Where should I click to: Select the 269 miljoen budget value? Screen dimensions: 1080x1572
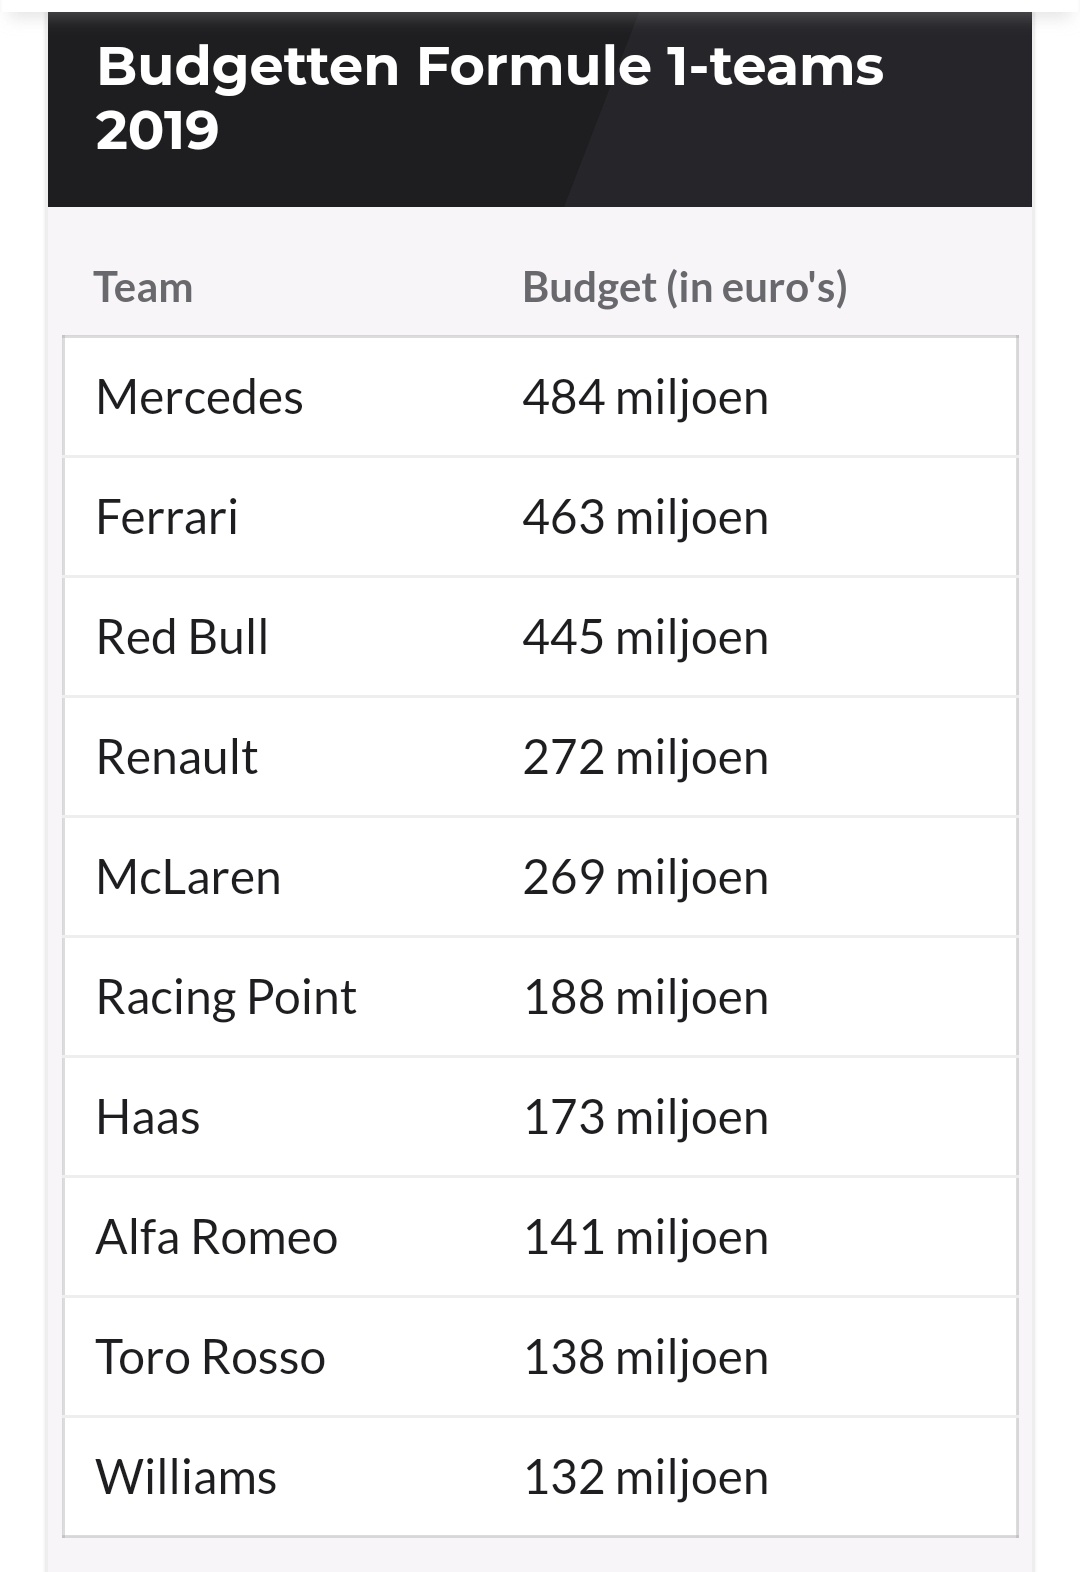click(645, 878)
